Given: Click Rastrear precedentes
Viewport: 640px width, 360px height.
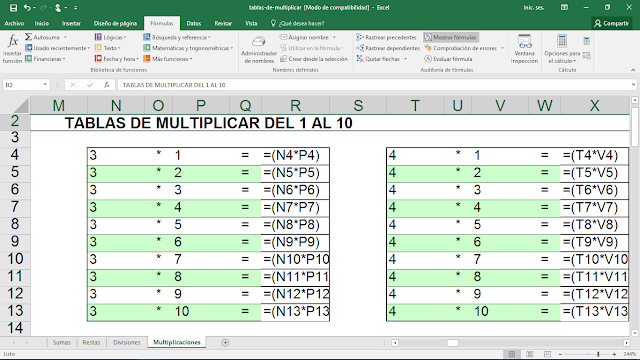Looking at the screenshot, I should point(386,37).
